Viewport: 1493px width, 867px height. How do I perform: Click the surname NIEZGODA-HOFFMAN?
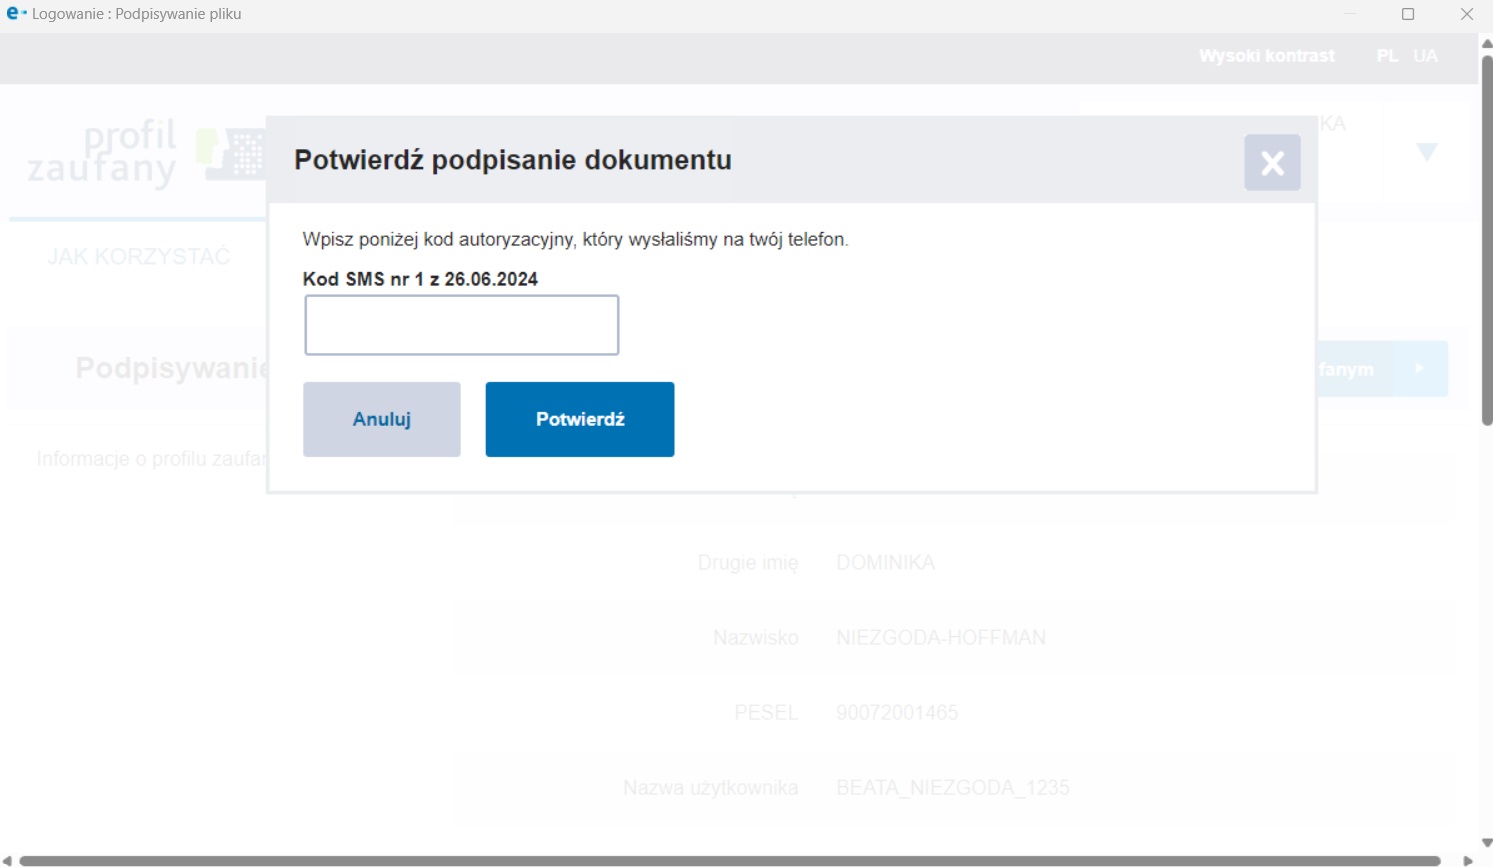click(x=941, y=638)
